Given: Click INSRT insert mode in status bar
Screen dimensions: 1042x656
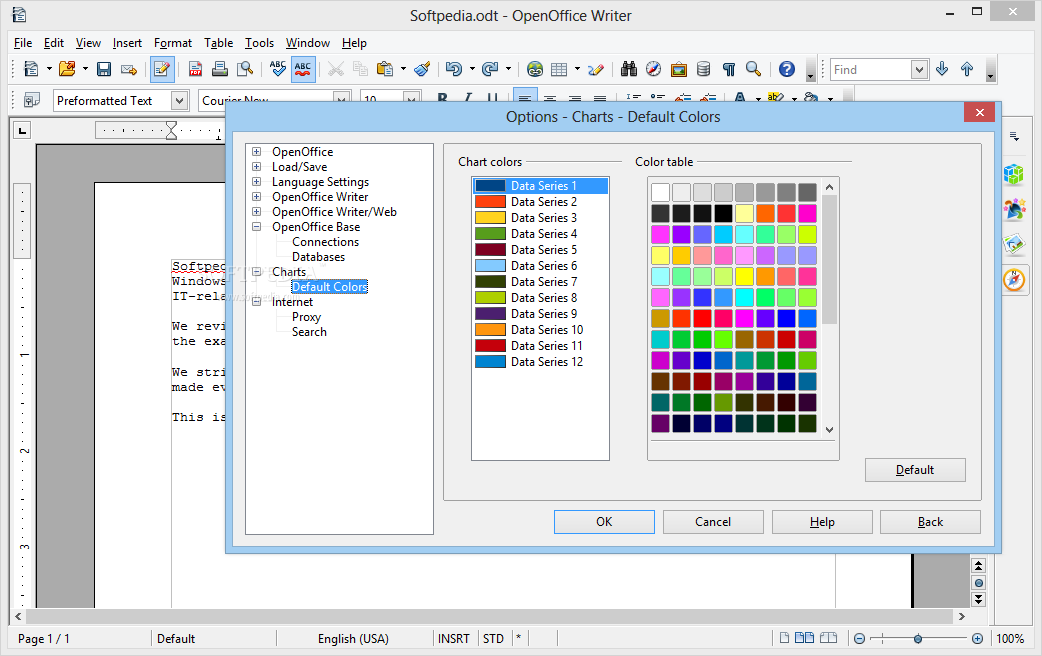Looking at the screenshot, I should click(454, 639).
